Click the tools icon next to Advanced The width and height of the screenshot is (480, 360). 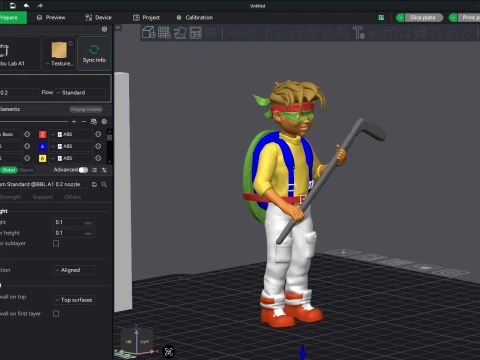coord(104,170)
